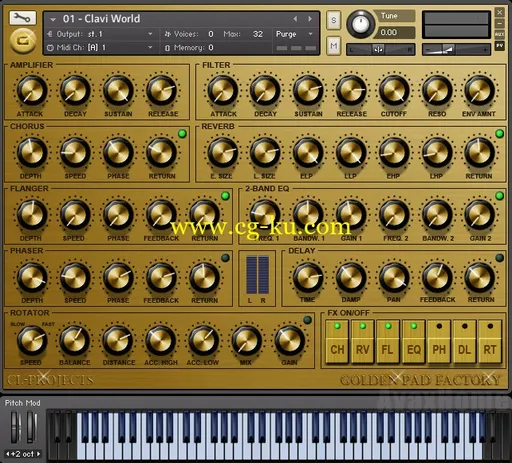The width and height of the screenshot is (512, 463).
Task: Click the PV button at top right
Action: 499,46
